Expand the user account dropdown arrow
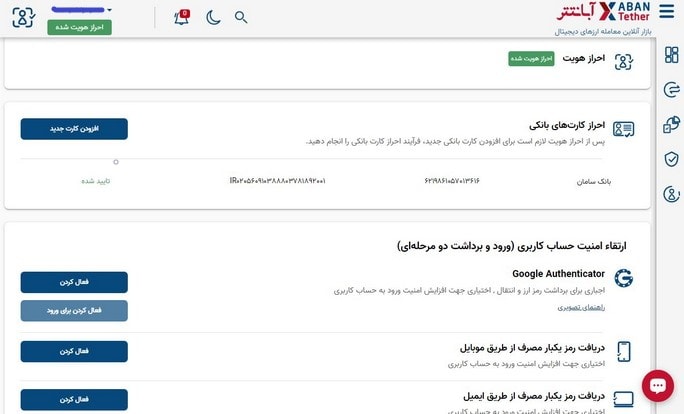684x414 pixels. pos(109,10)
